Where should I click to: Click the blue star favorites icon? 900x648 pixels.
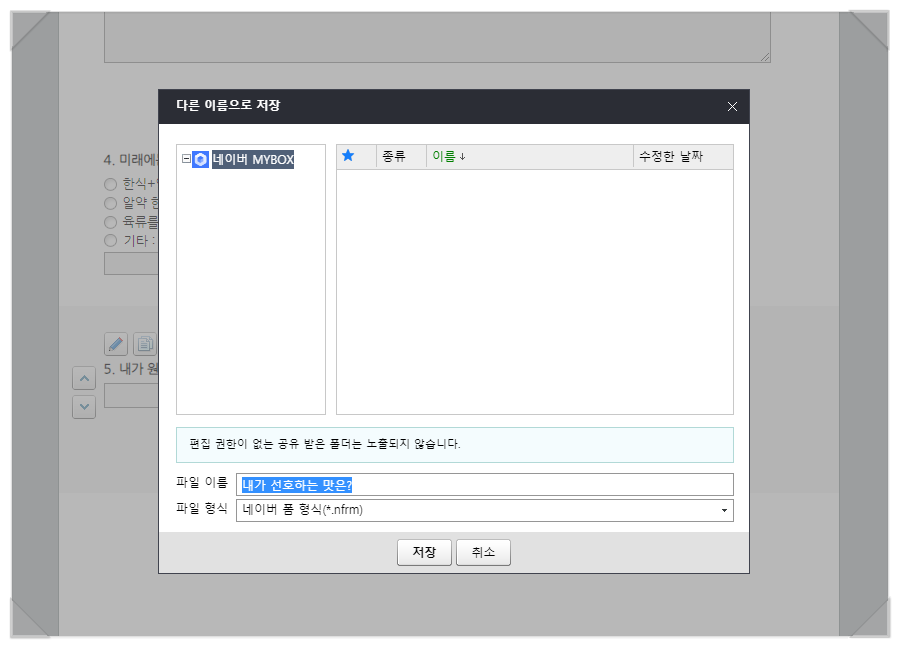click(349, 156)
